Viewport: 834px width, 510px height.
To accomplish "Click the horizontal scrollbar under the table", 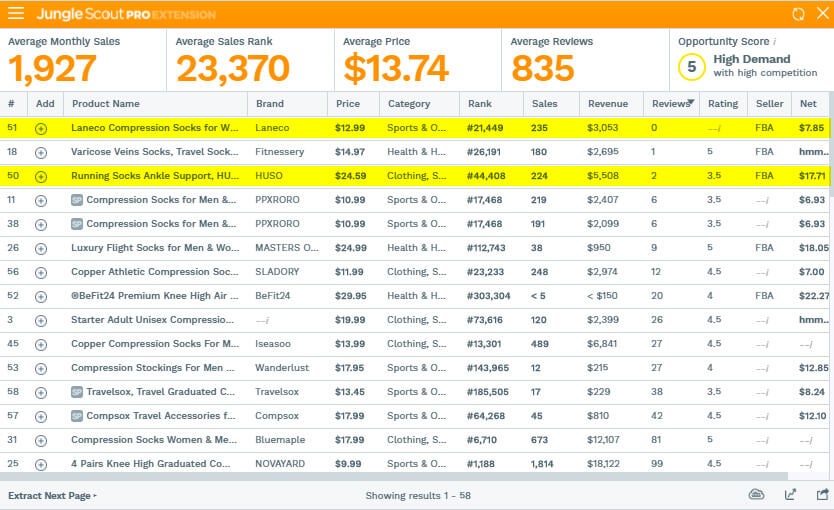I will pyautogui.click(x=394, y=476).
